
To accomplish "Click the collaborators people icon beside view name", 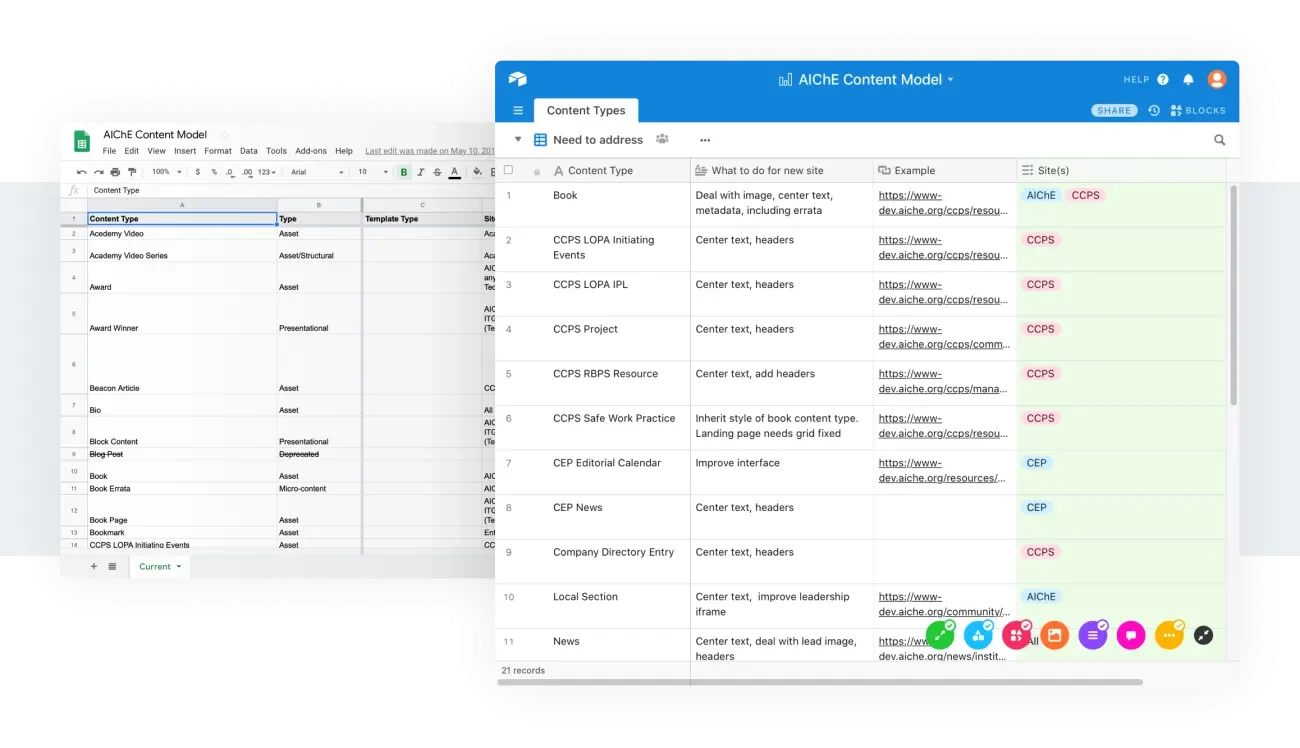I will 662,139.
